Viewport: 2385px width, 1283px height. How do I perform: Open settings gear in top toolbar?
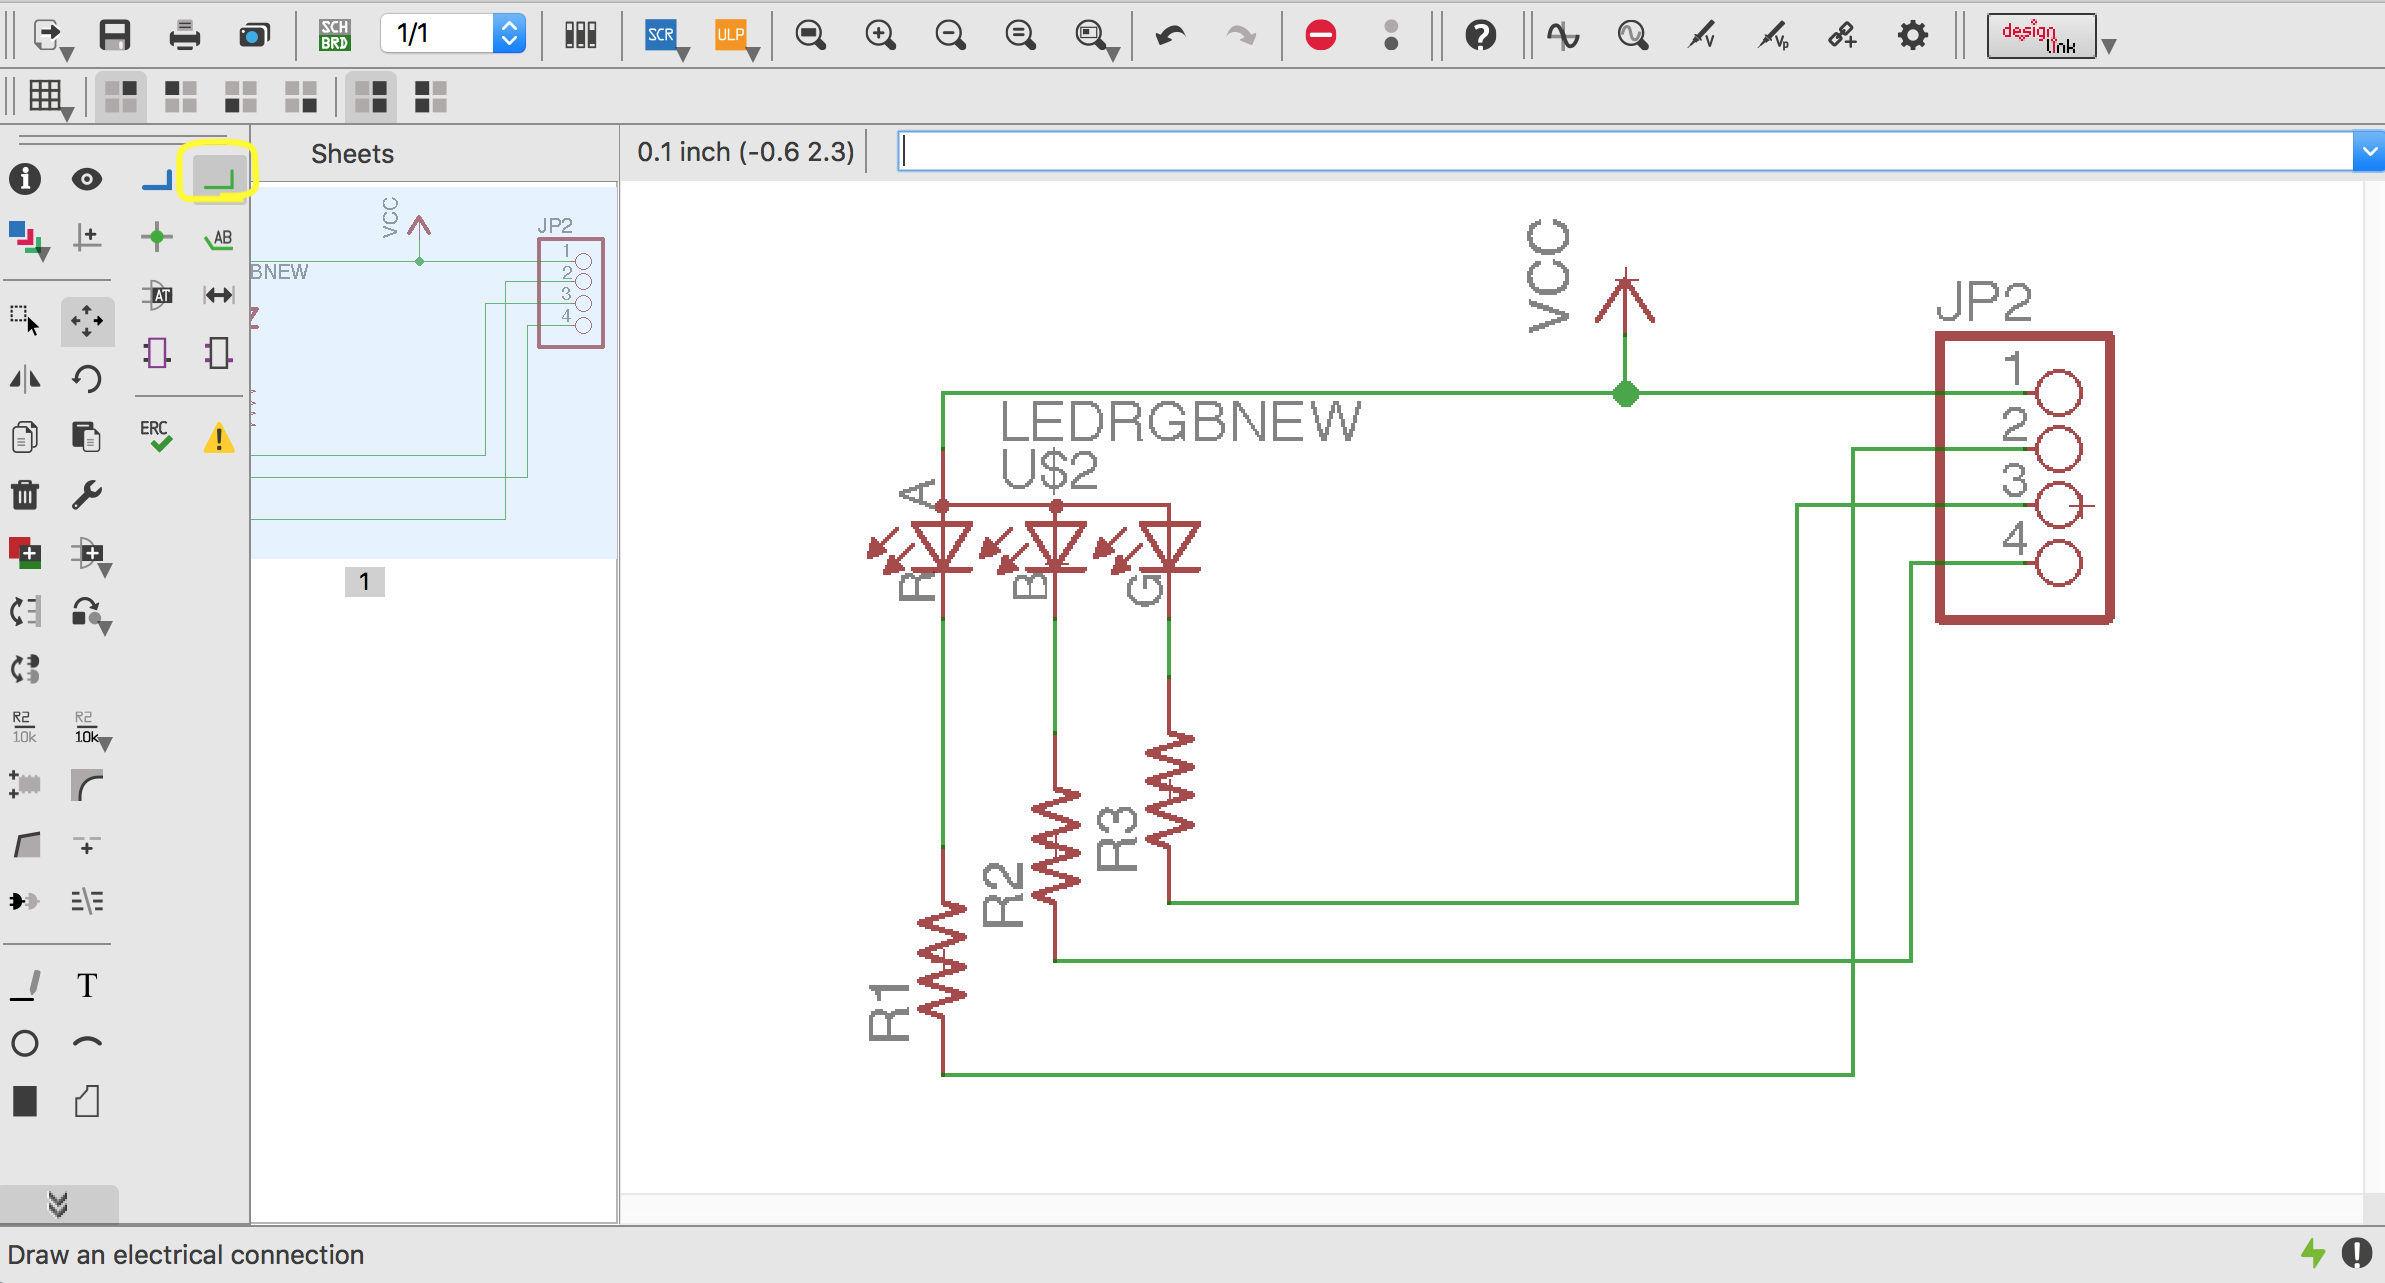[x=1912, y=36]
